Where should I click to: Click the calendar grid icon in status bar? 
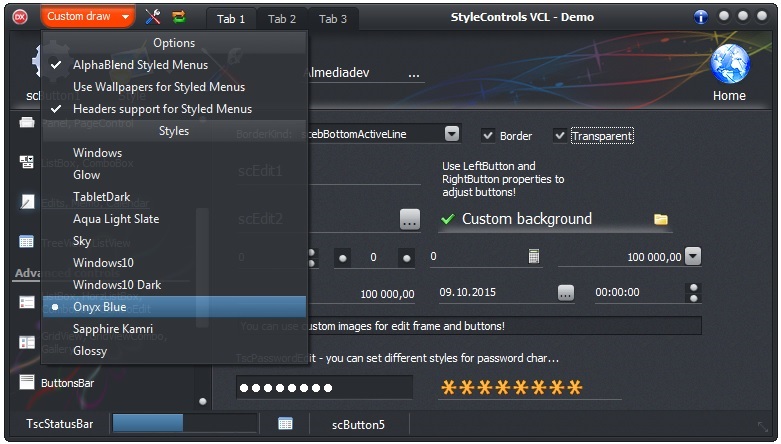tap(285, 424)
